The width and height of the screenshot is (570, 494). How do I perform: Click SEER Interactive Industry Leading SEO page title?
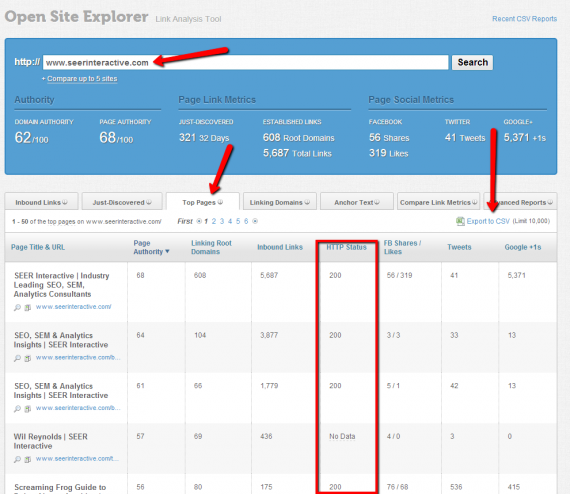[x=61, y=285]
